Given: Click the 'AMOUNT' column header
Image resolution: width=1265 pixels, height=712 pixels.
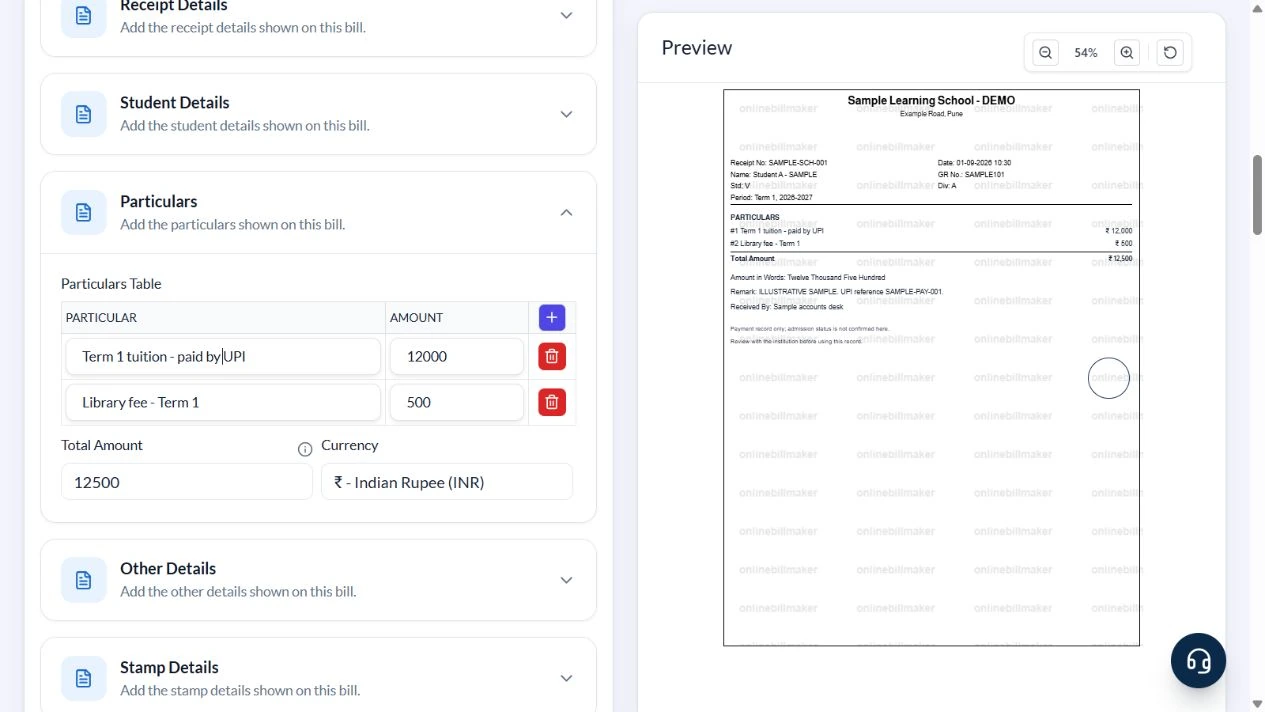Looking at the screenshot, I should point(416,318).
